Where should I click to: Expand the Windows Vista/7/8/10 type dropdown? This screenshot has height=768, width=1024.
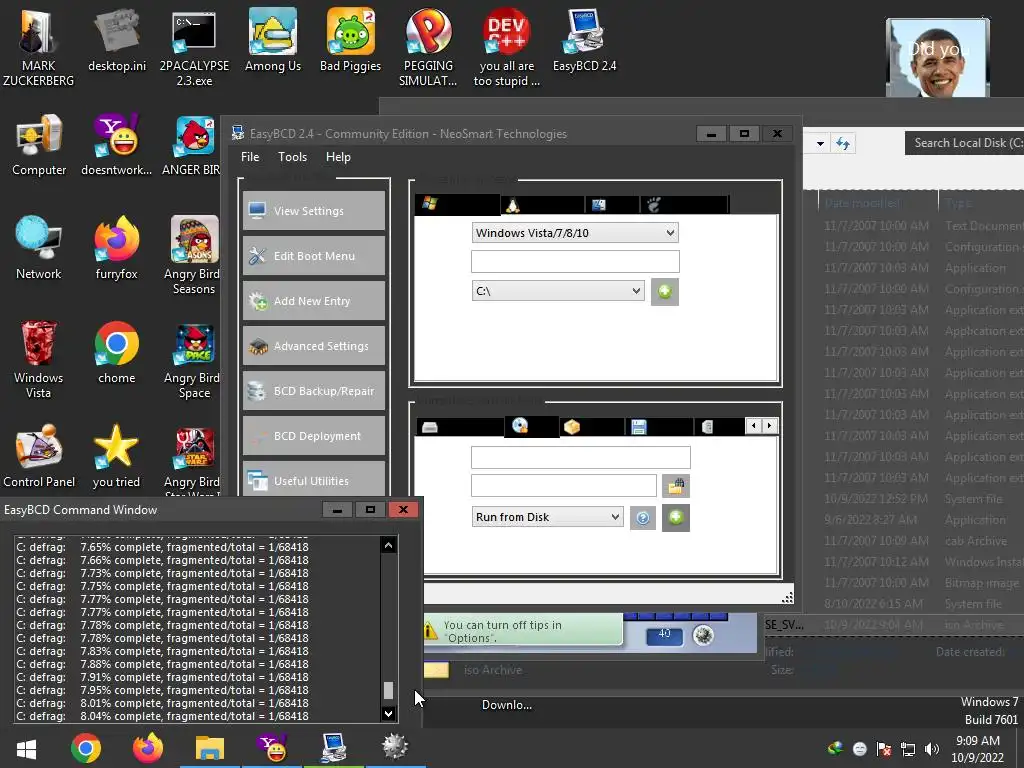point(575,232)
